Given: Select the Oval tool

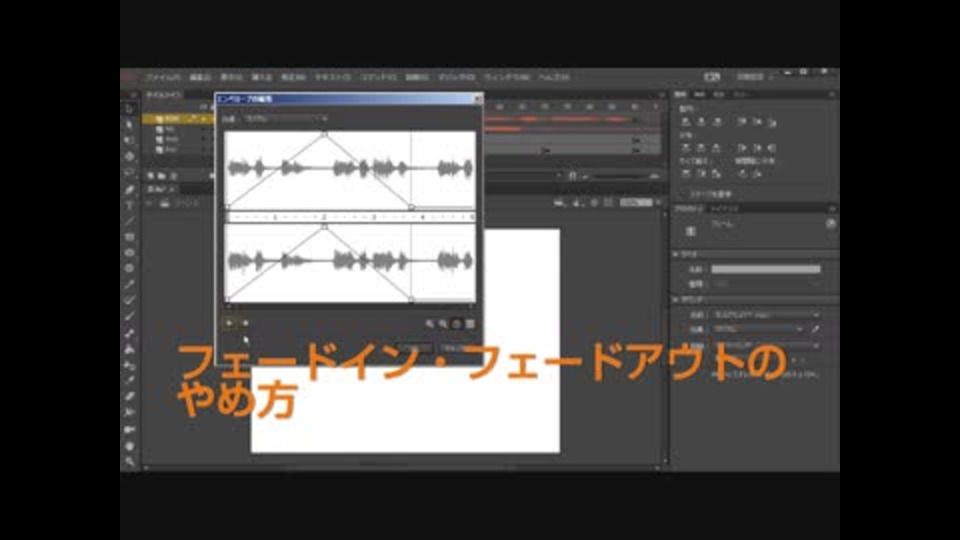Looking at the screenshot, I should click(x=129, y=253).
